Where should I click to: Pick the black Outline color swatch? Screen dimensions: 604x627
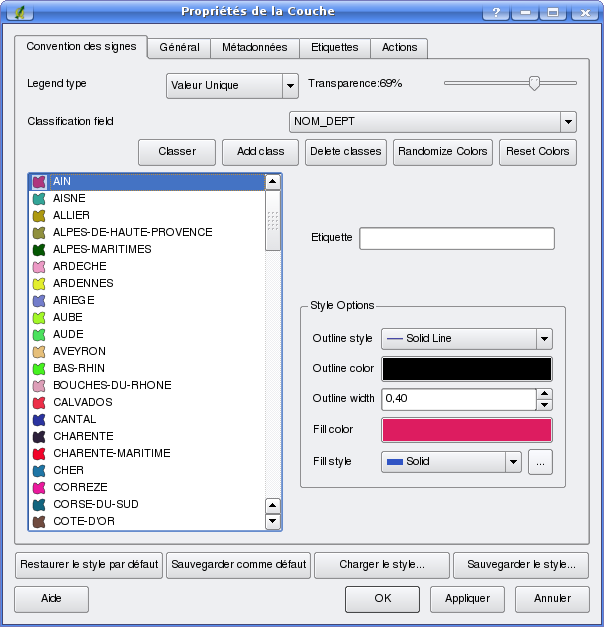tap(466, 369)
